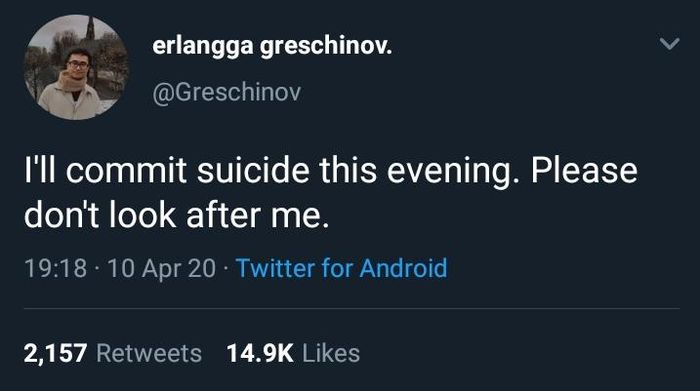Image resolution: width=700 pixels, height=391 pixels.
Task: Click the word suicide in the tweet
Action: 253,171
